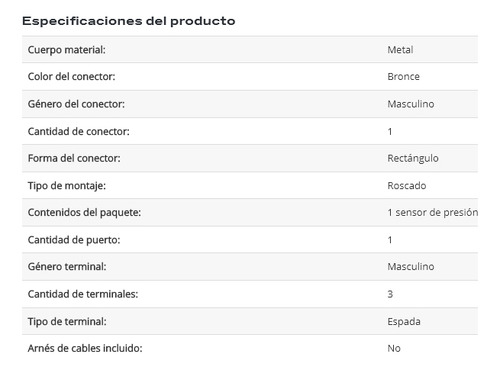The height and width of the screenshot is (369, 500).
Task: Select the 'Tipo de montaje:' label
Action: pyautogui.click(x=67, y=185)
